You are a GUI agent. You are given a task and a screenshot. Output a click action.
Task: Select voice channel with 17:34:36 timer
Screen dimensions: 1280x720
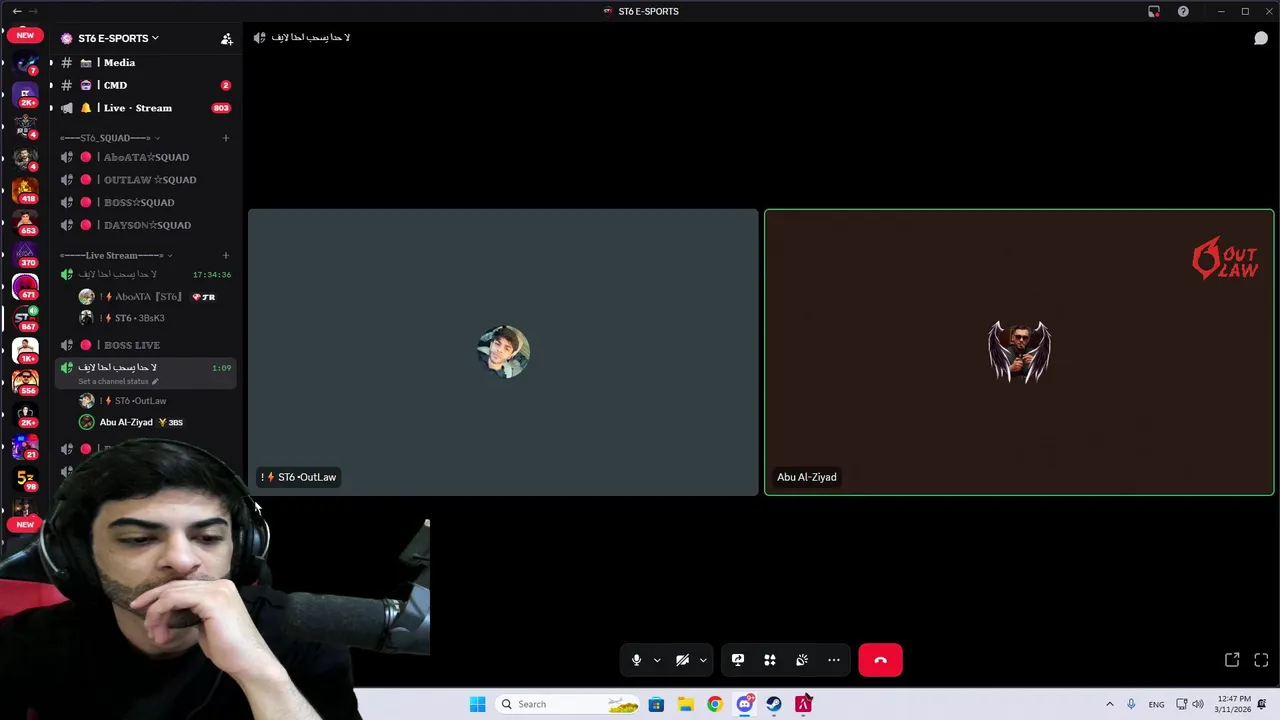[145, 274]
